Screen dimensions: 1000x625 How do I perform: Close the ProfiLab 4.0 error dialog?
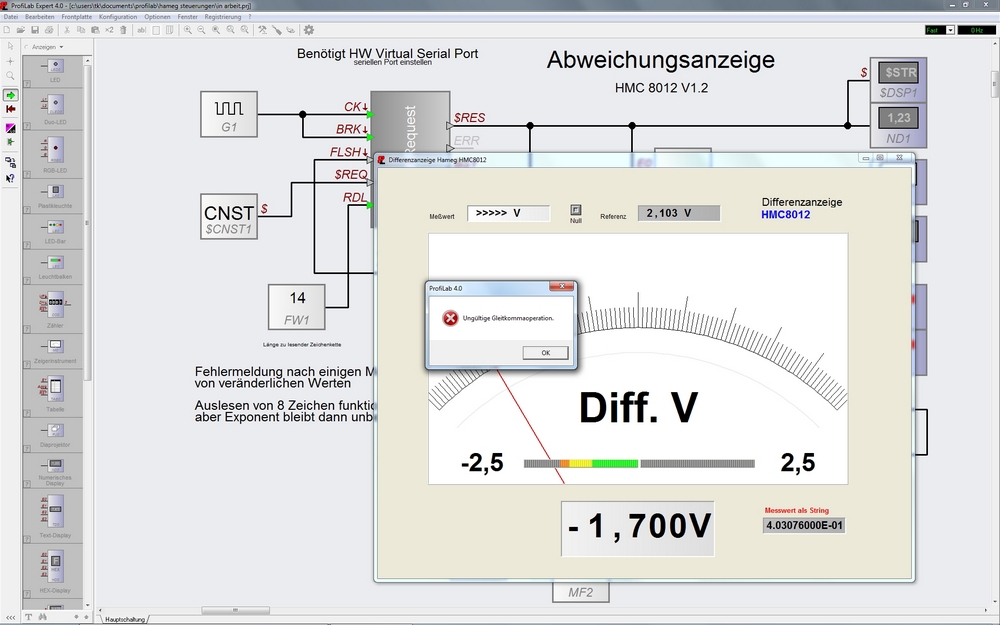click(x=562, y=287)
